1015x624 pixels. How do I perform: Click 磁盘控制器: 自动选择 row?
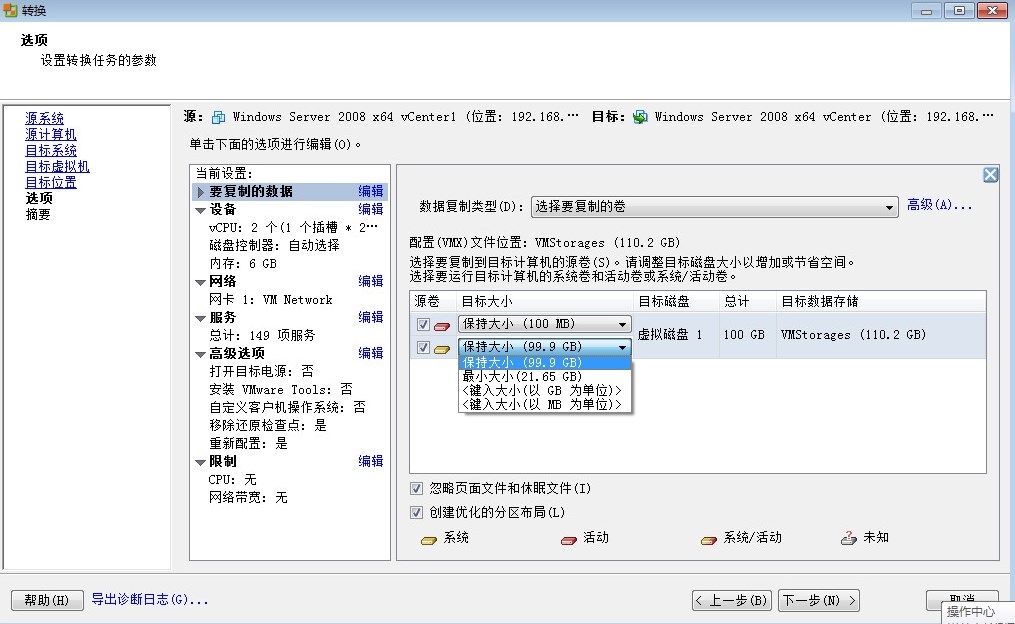tap(274, 245)
